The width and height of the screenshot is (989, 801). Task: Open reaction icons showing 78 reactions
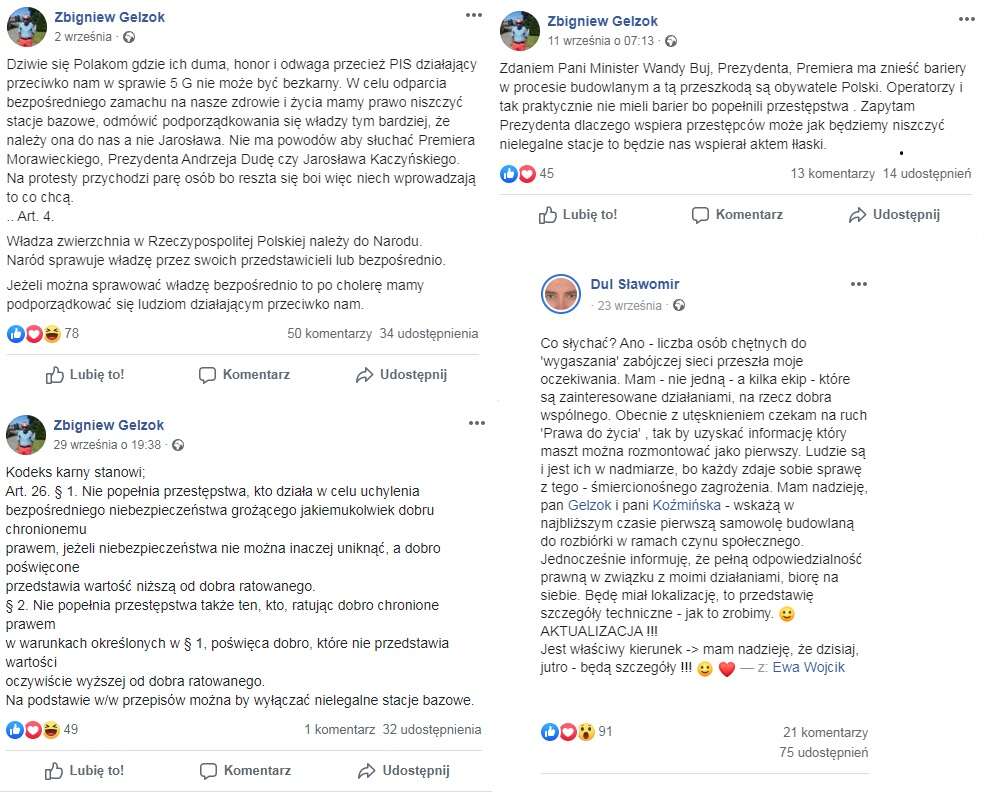[35, 333]
